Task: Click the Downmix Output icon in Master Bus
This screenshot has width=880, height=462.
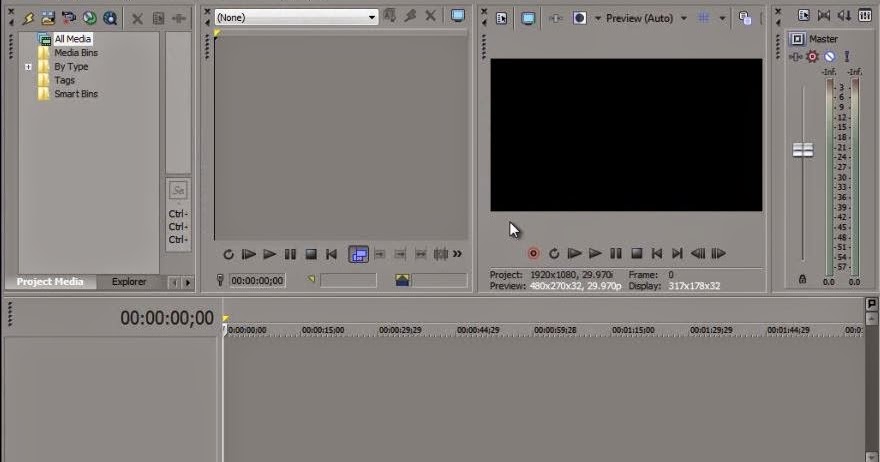Action: (x=824, y=16)
